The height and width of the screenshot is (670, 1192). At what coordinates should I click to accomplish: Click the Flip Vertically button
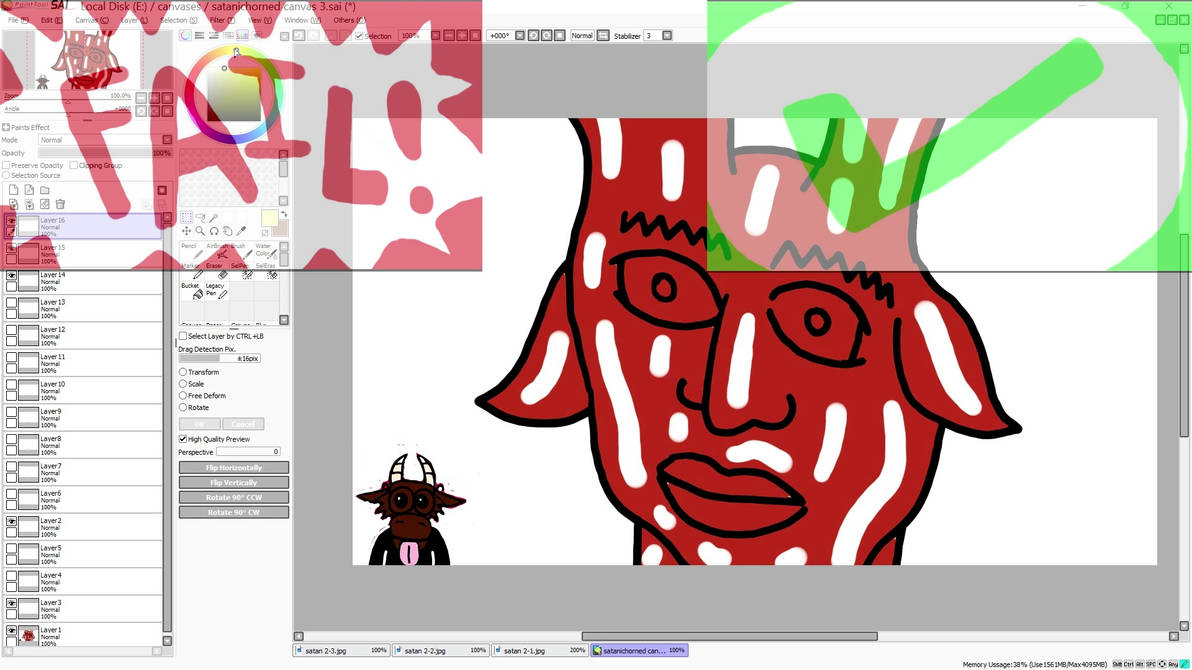(x=234, y=483)
